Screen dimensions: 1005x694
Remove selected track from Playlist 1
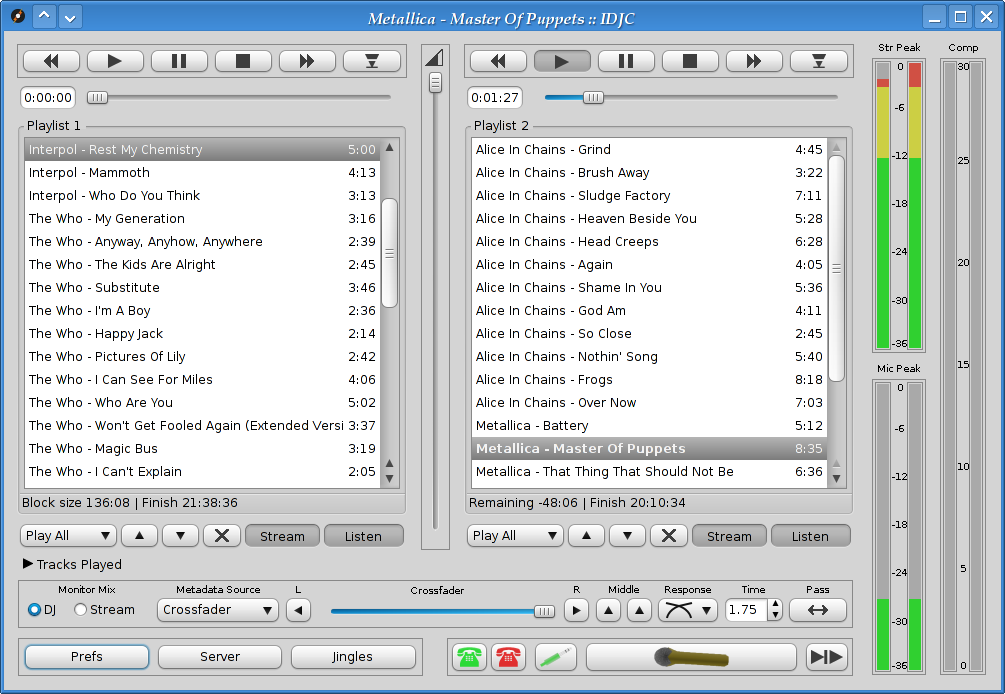coord(222,536)
